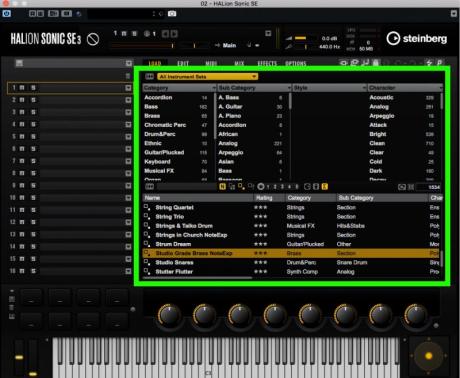
Task: Mute slot 16 in the rack
Action: click(22, 271)
